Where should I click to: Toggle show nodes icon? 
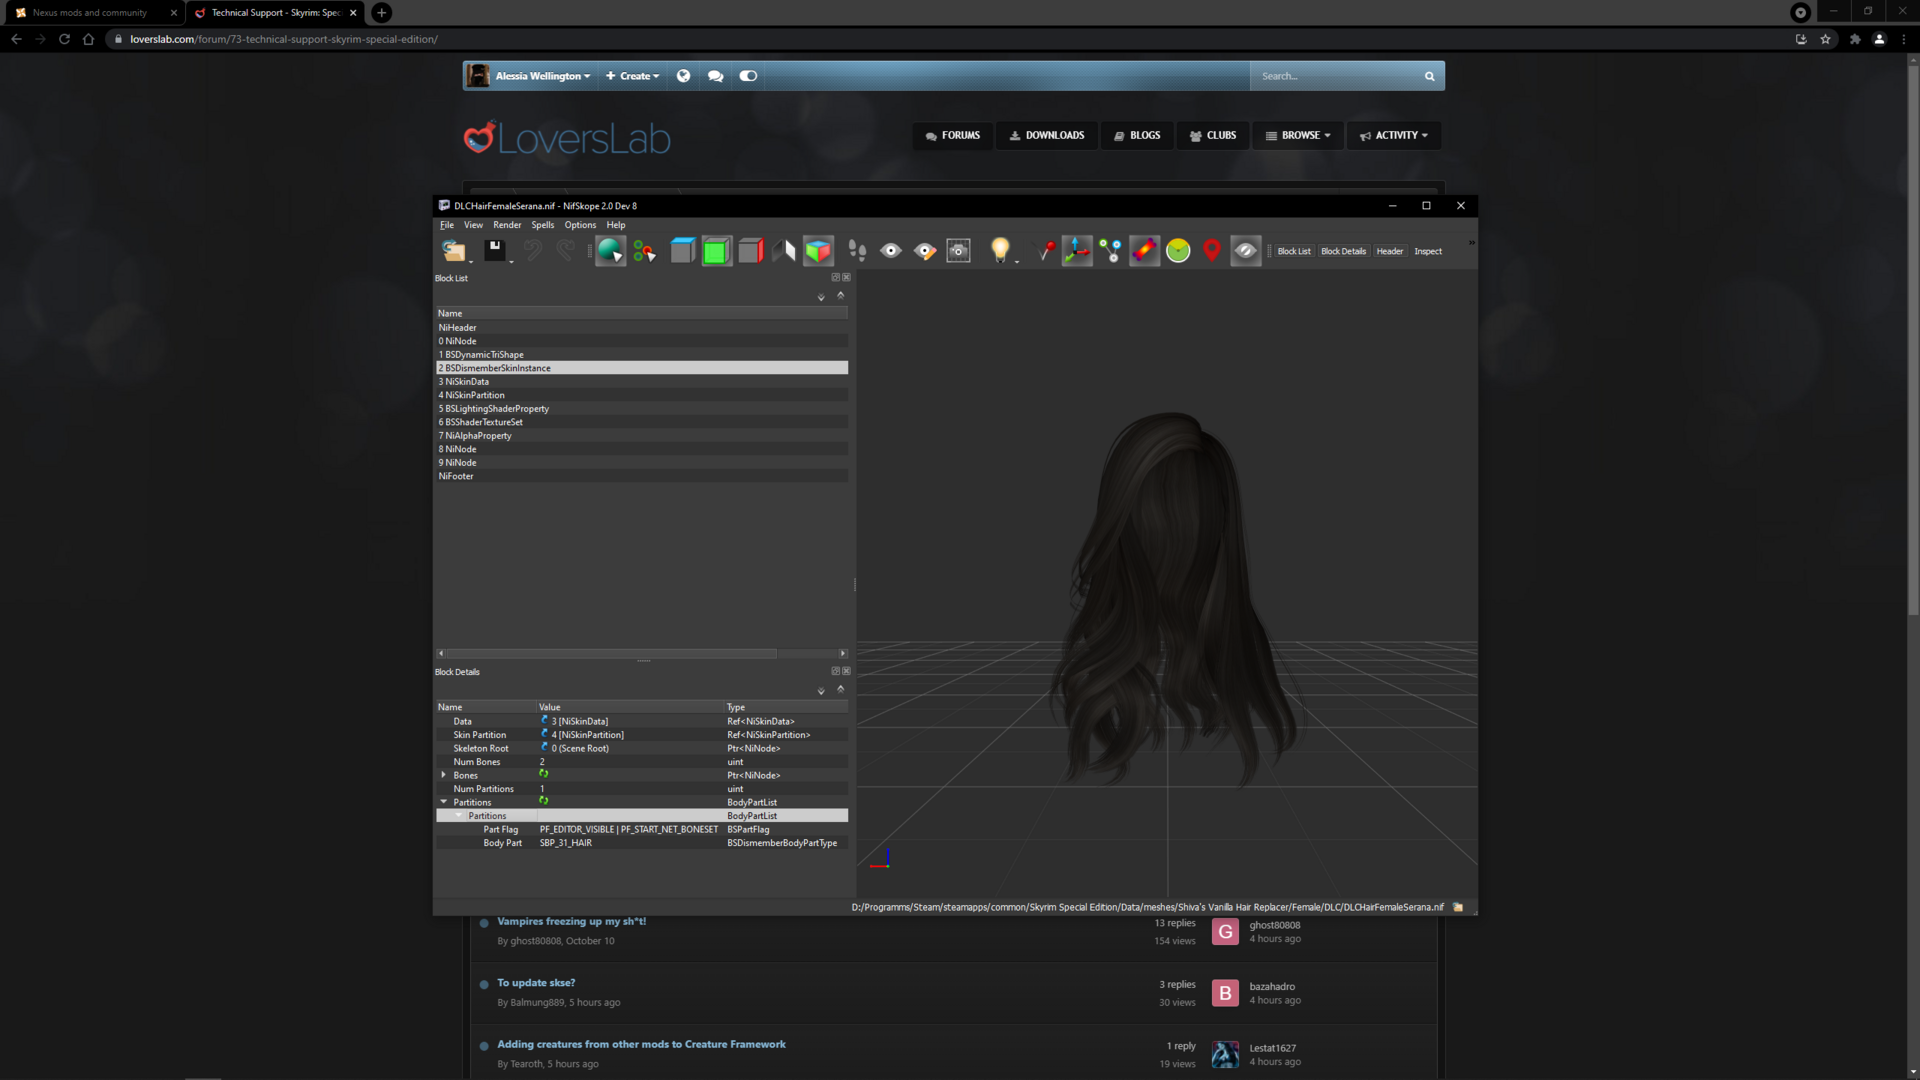[x=1110, y=251]
